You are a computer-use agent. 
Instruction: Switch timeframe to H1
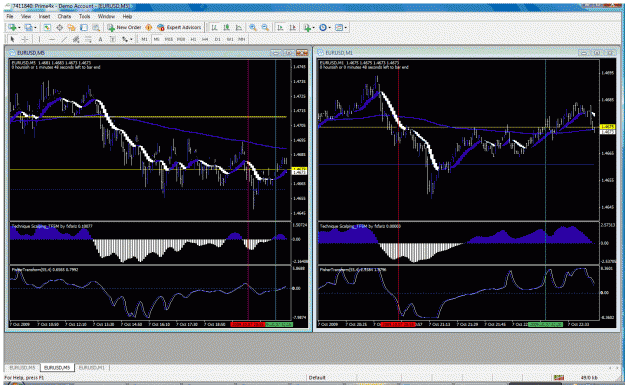tap(193, 39)
